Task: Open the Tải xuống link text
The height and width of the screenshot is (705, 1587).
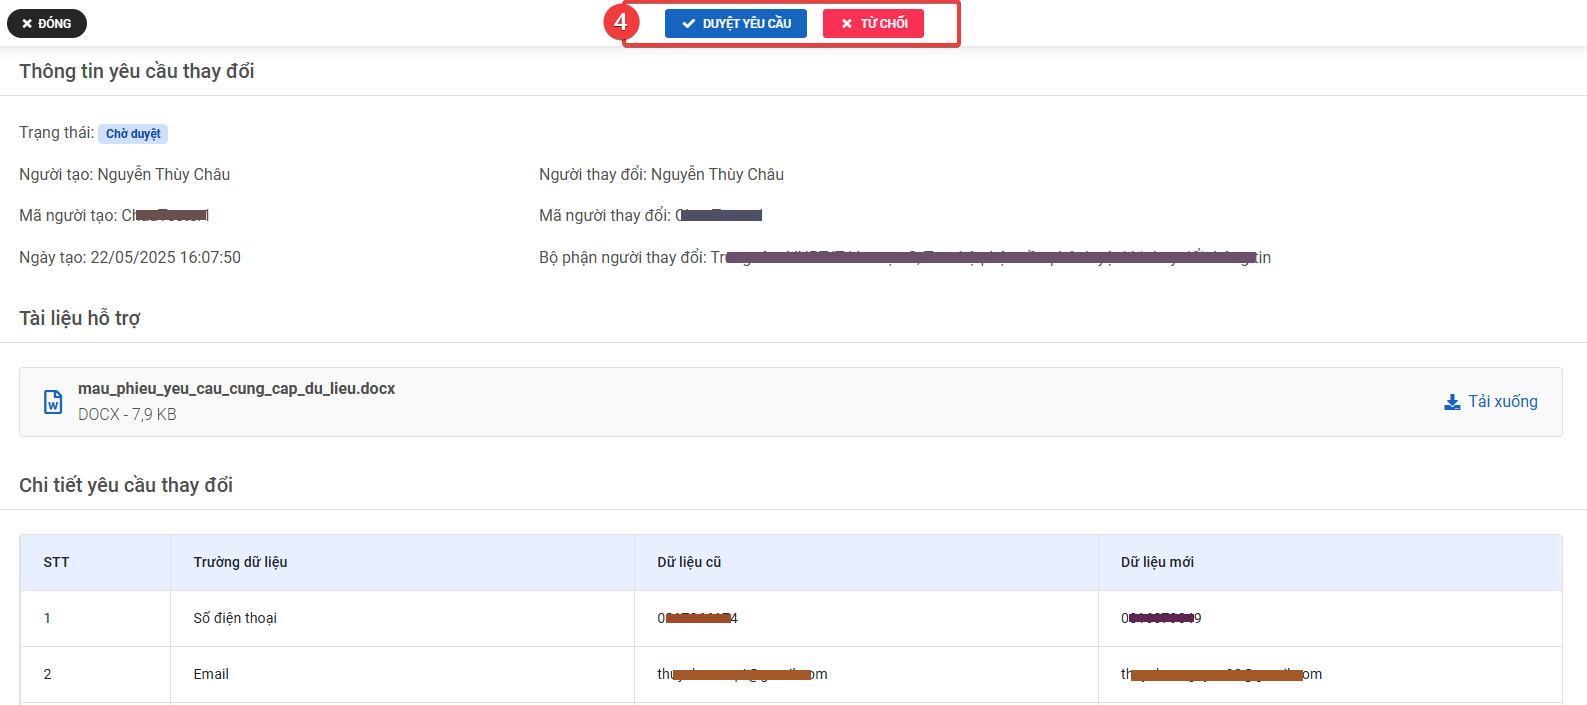Action: [x=1502, y=402]
